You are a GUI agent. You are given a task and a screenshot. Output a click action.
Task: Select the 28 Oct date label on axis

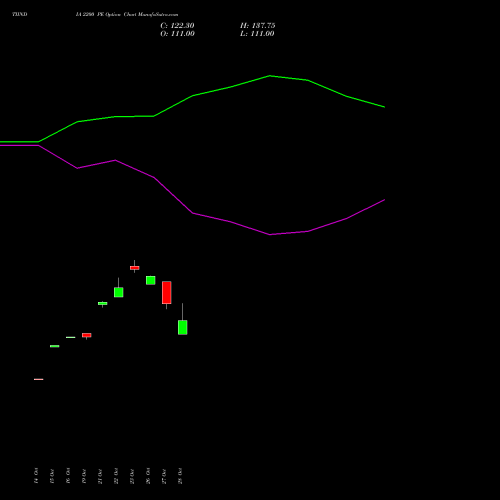tap(180, 476)
